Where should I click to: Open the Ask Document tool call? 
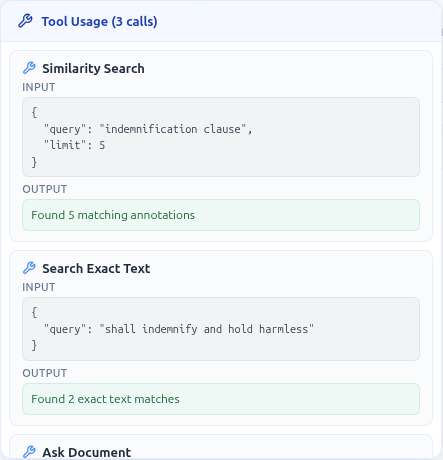tap(87, 453)
